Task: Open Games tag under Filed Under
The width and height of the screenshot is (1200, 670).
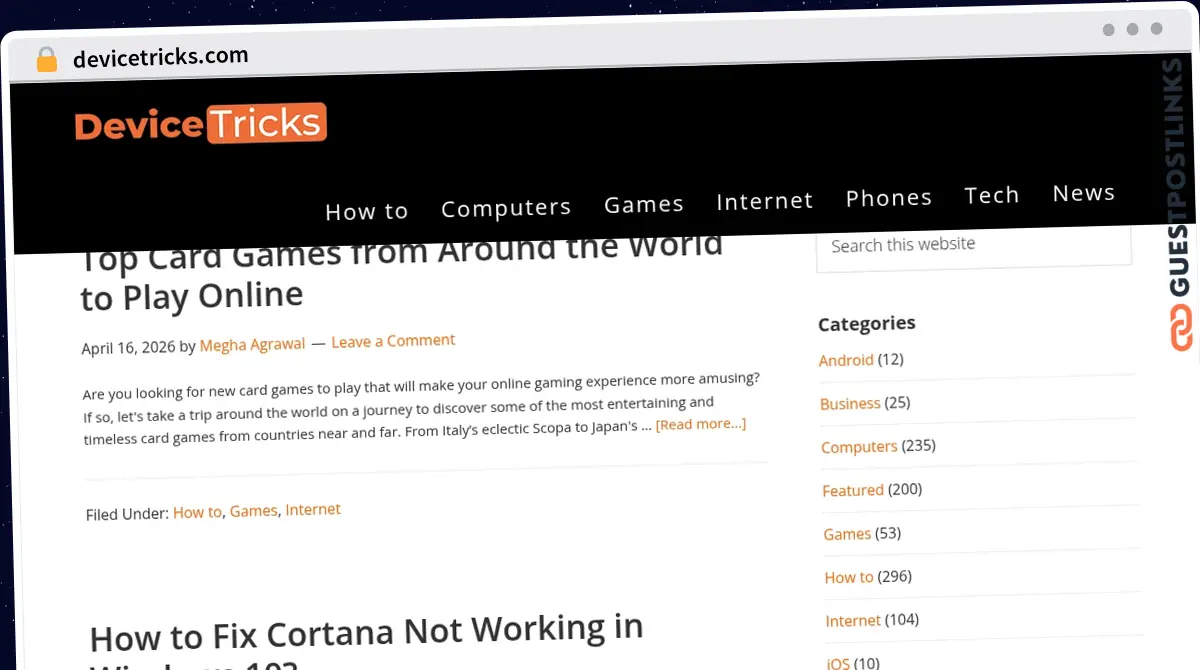Action: click(253, 511)
